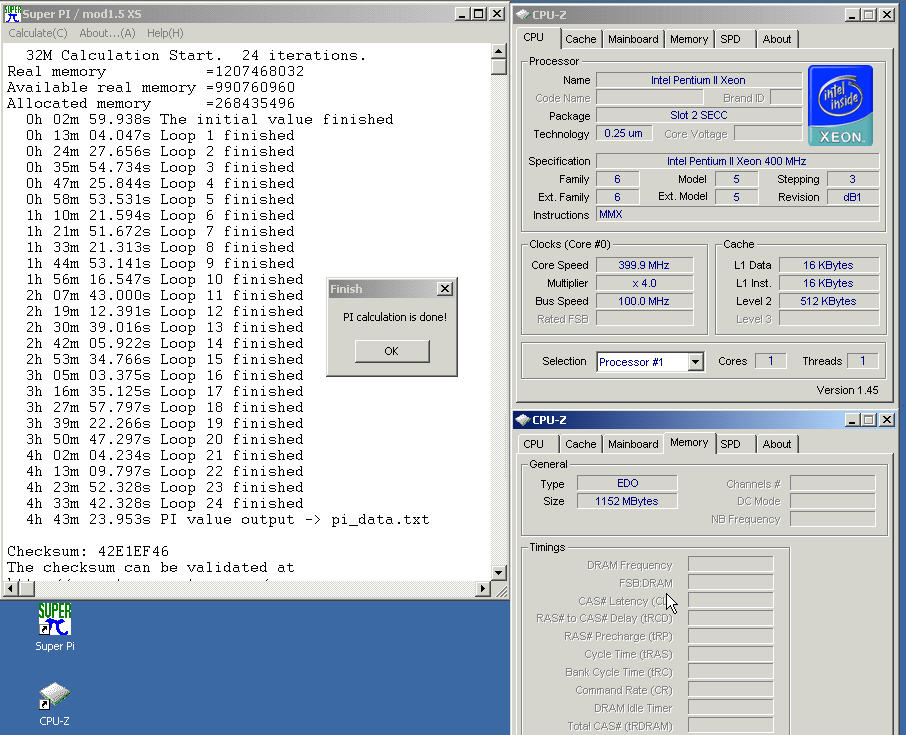
Task: Open the About...(A) menu in Super PI
Action: click(107, 33)
